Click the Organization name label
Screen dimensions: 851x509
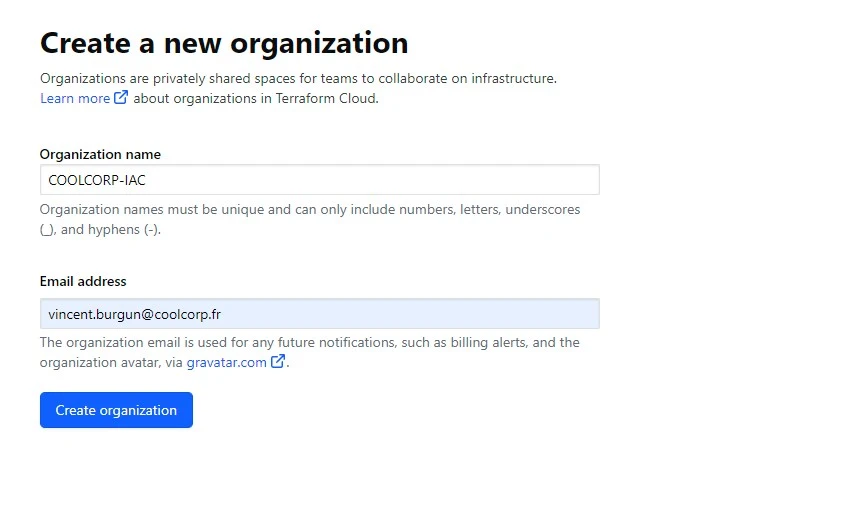[x=100, y=154]
